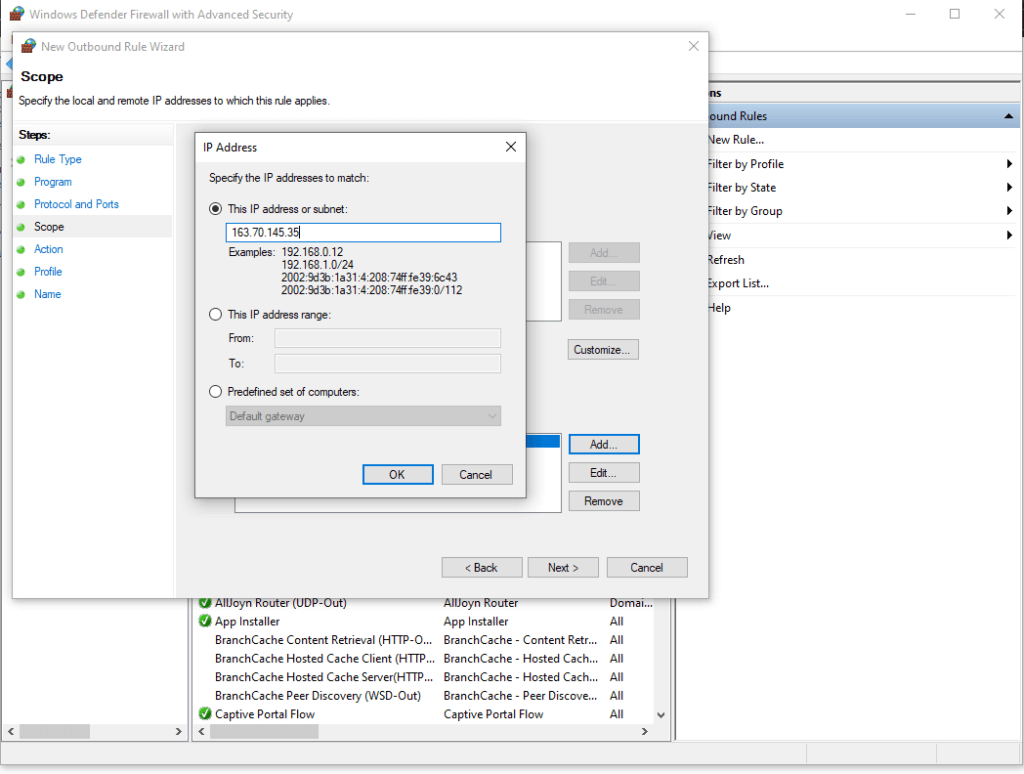Open the Name wizard step
1024x774 pixels.
[47, 294]
